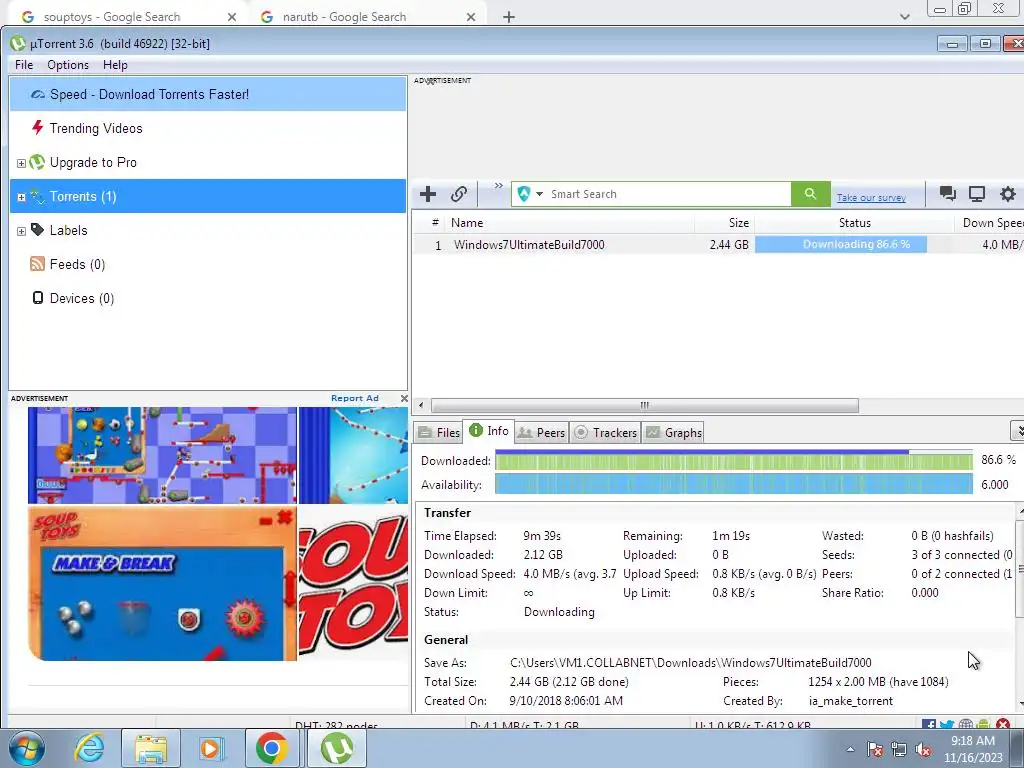Image resolution: width=1024 pixels, height=768 pixels.
Task: Open Windows Media Player from the taskbar
Action: pyautogui.click(x=211, y=748)
